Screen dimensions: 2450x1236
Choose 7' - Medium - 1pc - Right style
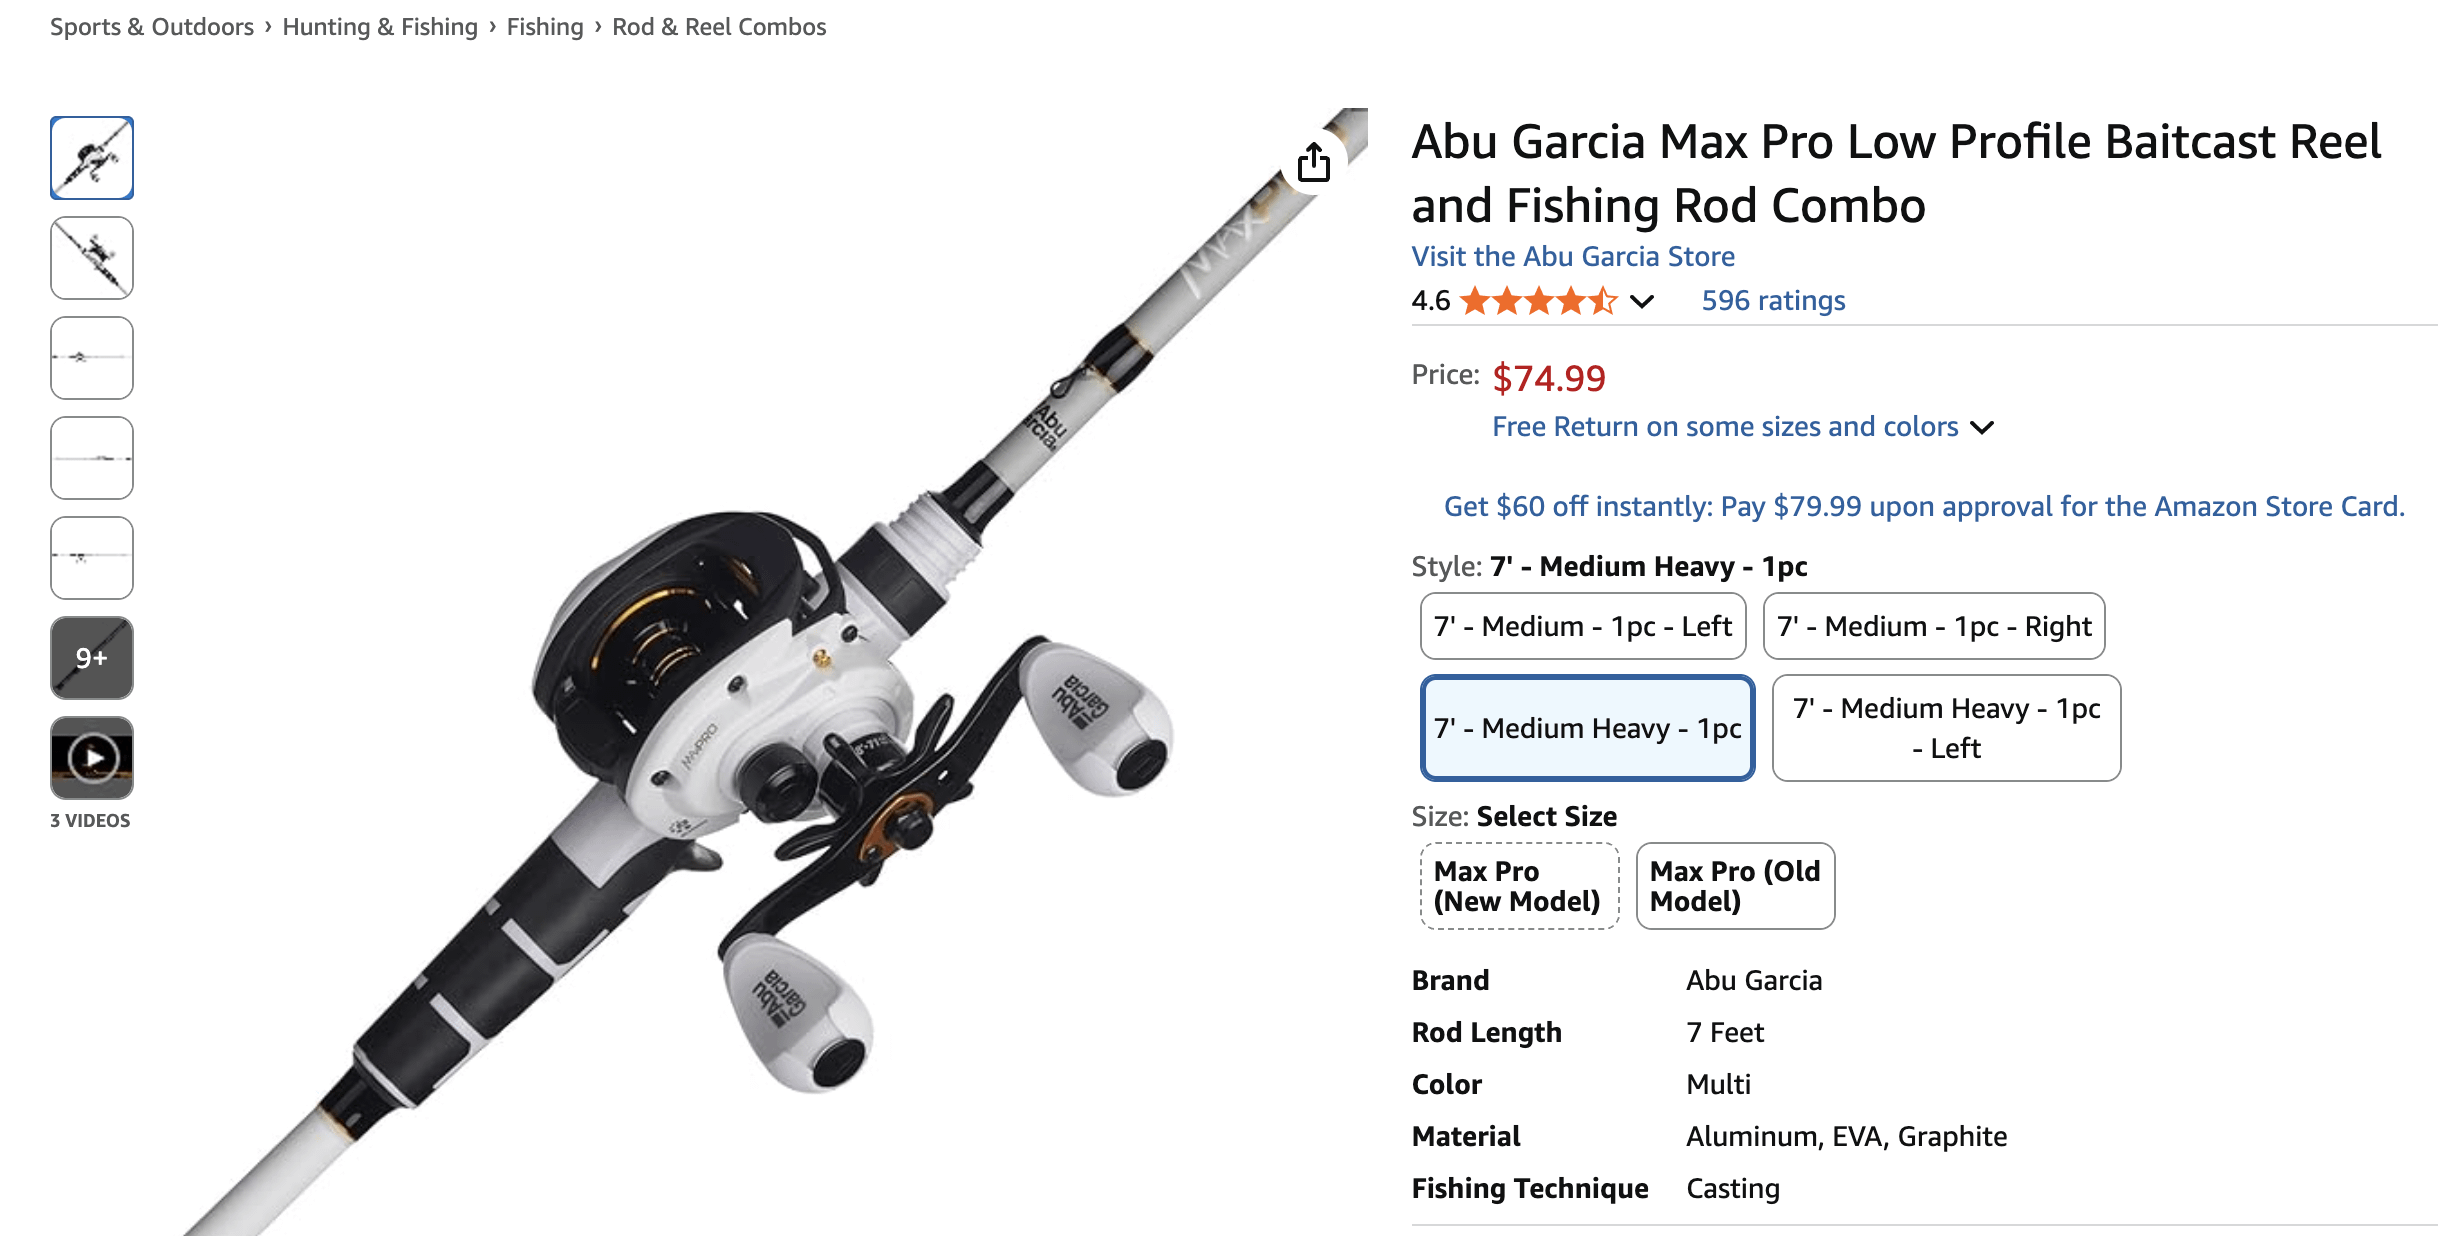tap(1933, 626)
